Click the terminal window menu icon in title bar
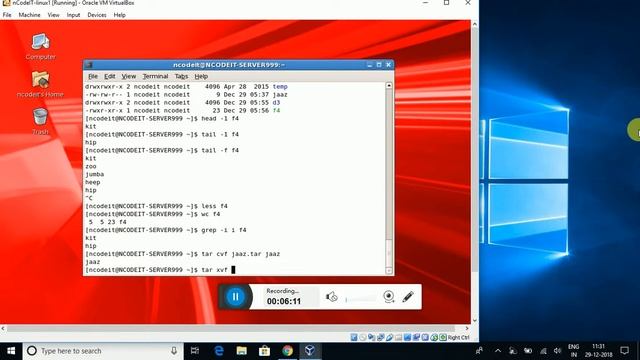Image resolution: width=640 pixels, height=360 pixels. tap(89, 65)
